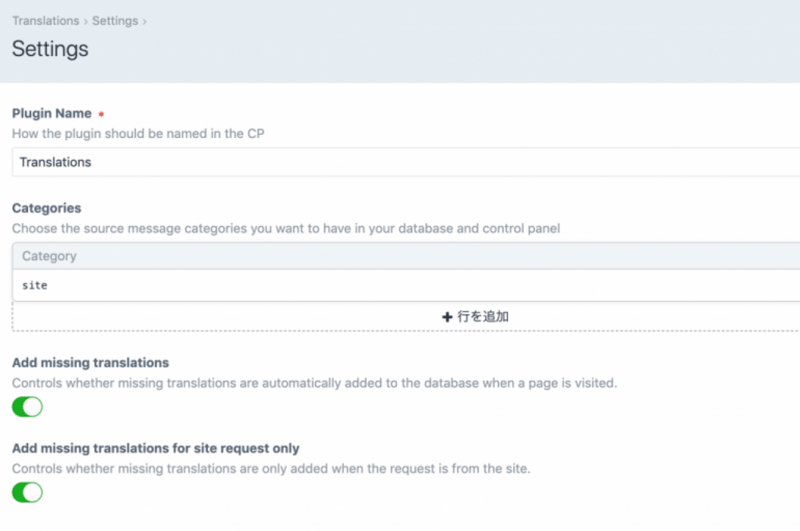Click the Plugin Name field label
This screenshot has width=800, height=531.
51,114
